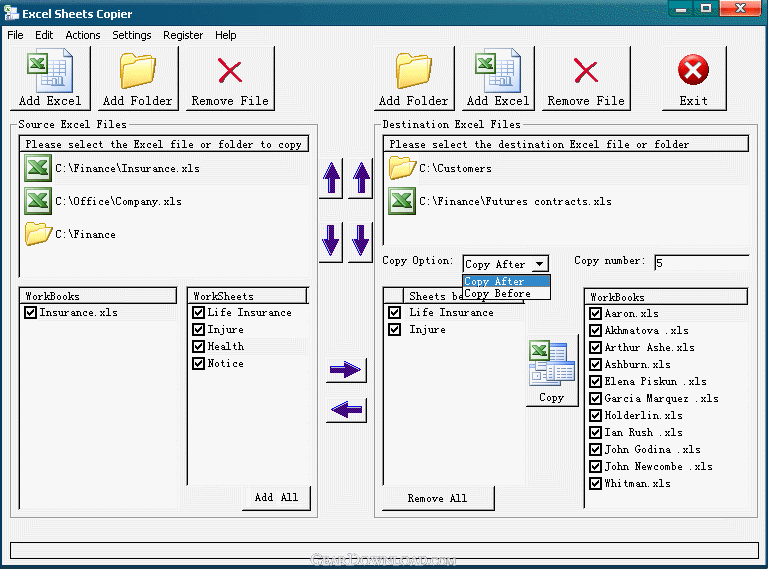Click the right down arrow button
The width and height of the screenshot is (768, 569).
tap(361, 241)
